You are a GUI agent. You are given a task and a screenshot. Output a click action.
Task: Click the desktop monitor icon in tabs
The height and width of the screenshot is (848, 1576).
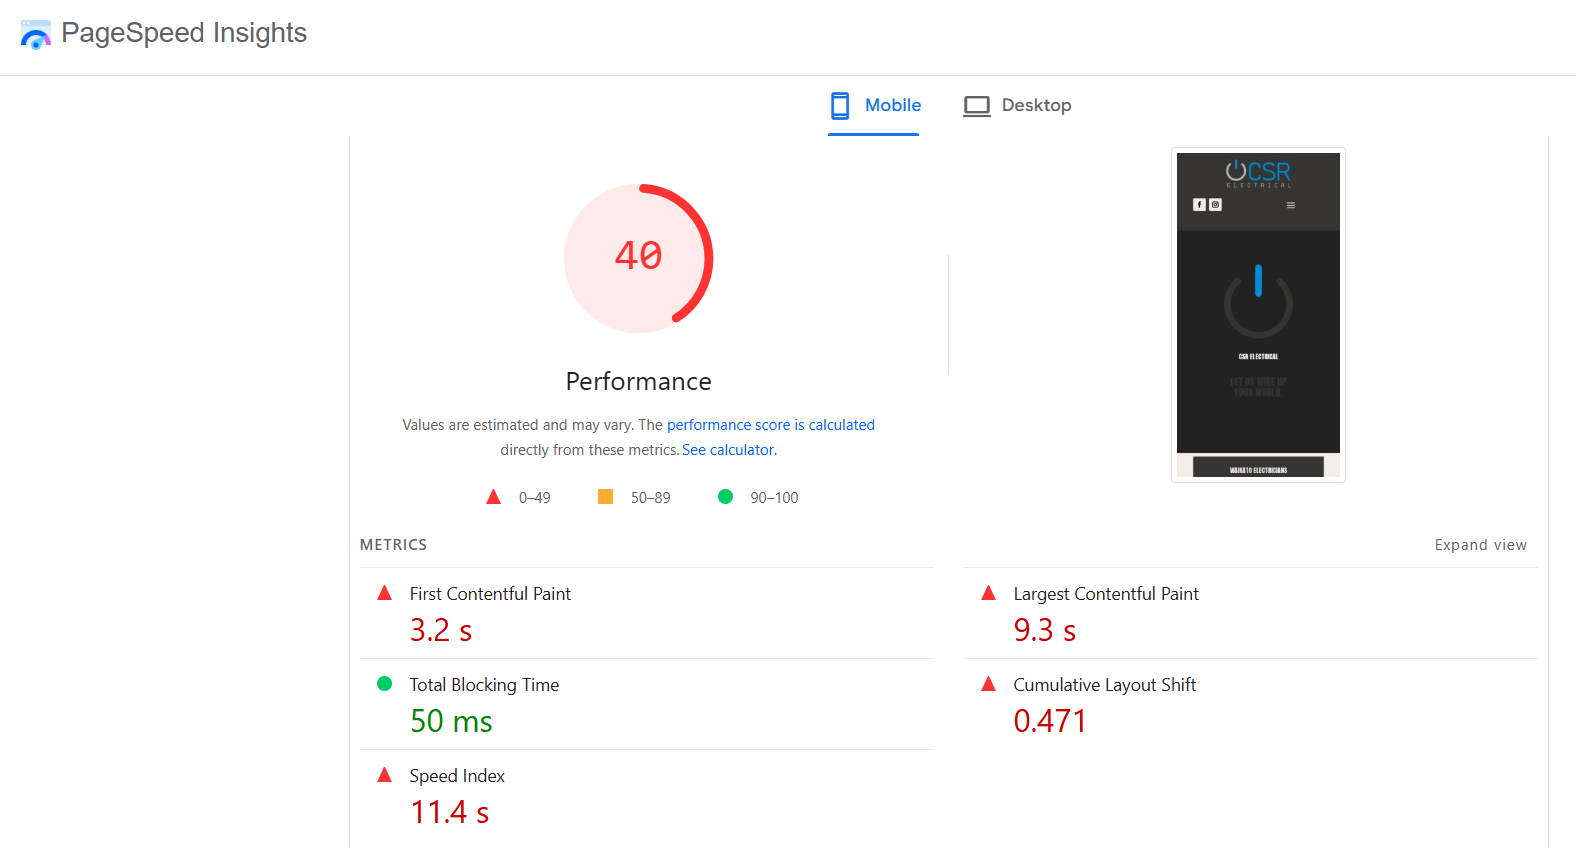(977, 106)
